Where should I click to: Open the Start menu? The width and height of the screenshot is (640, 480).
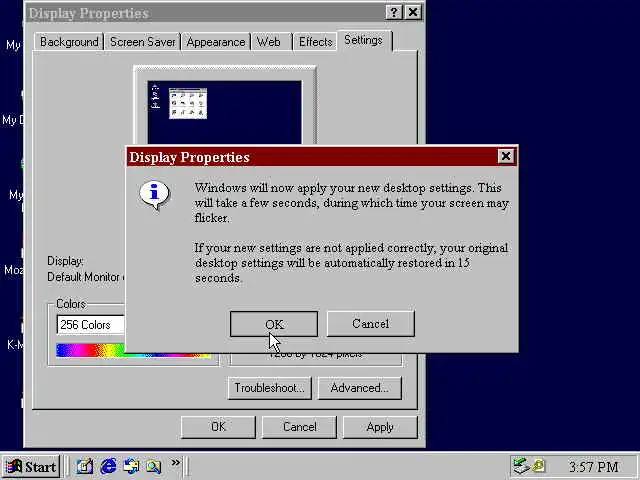(31, 467)
